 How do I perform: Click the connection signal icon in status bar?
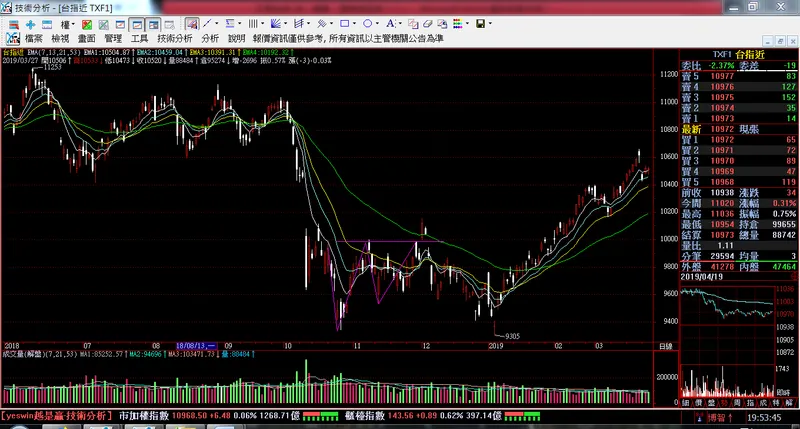(x=699, y=417)
